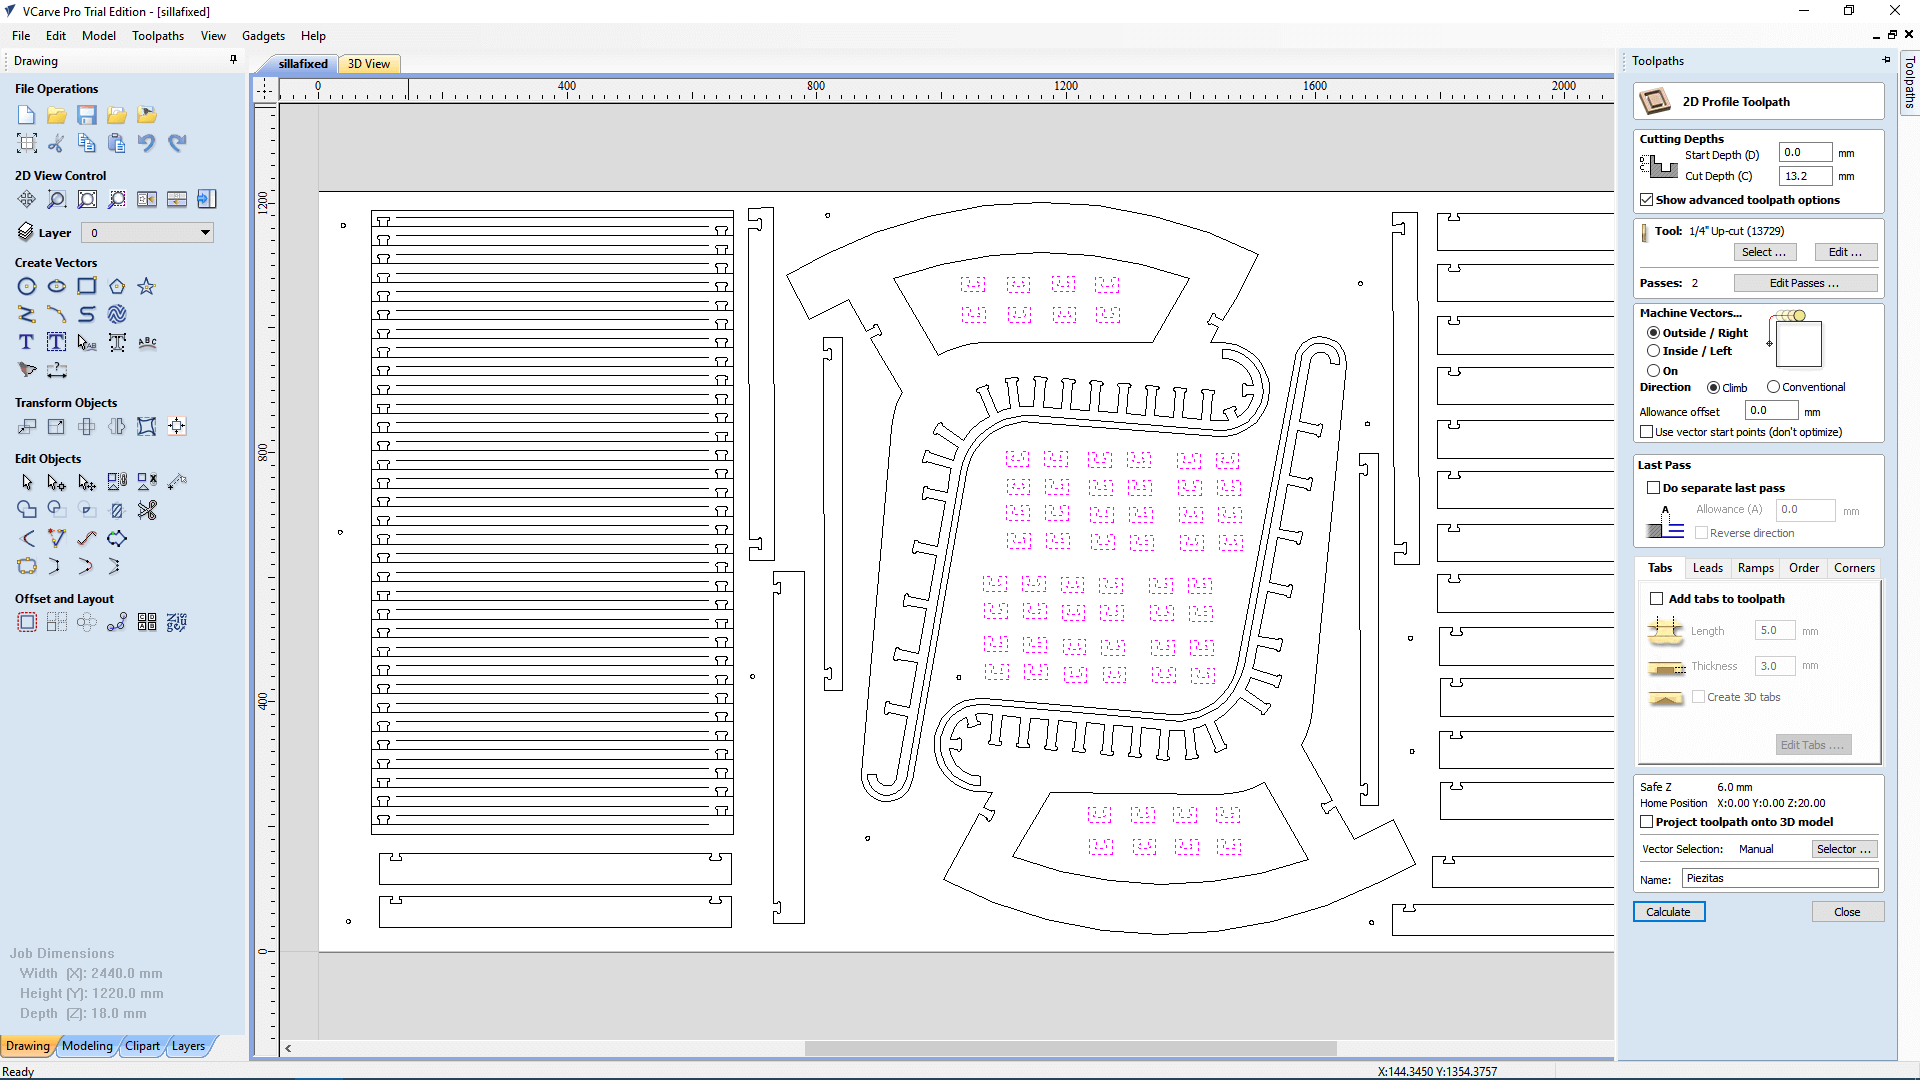Open the Offset Vectors tool
This screenshot has width=1920, height=1080.
(27, 622)
